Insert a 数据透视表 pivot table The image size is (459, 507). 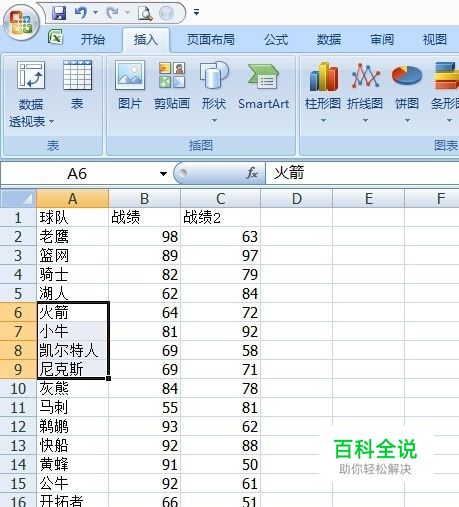point(31,93)
